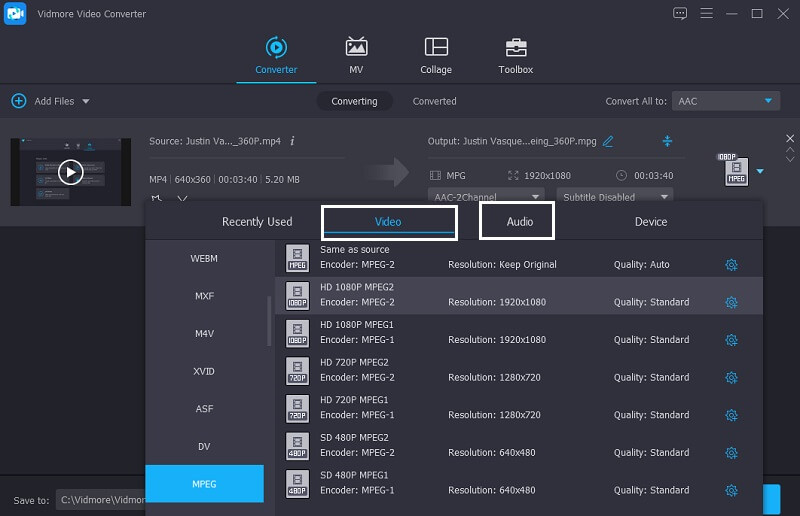Switch to the Audio format tab

coord(519,222)
